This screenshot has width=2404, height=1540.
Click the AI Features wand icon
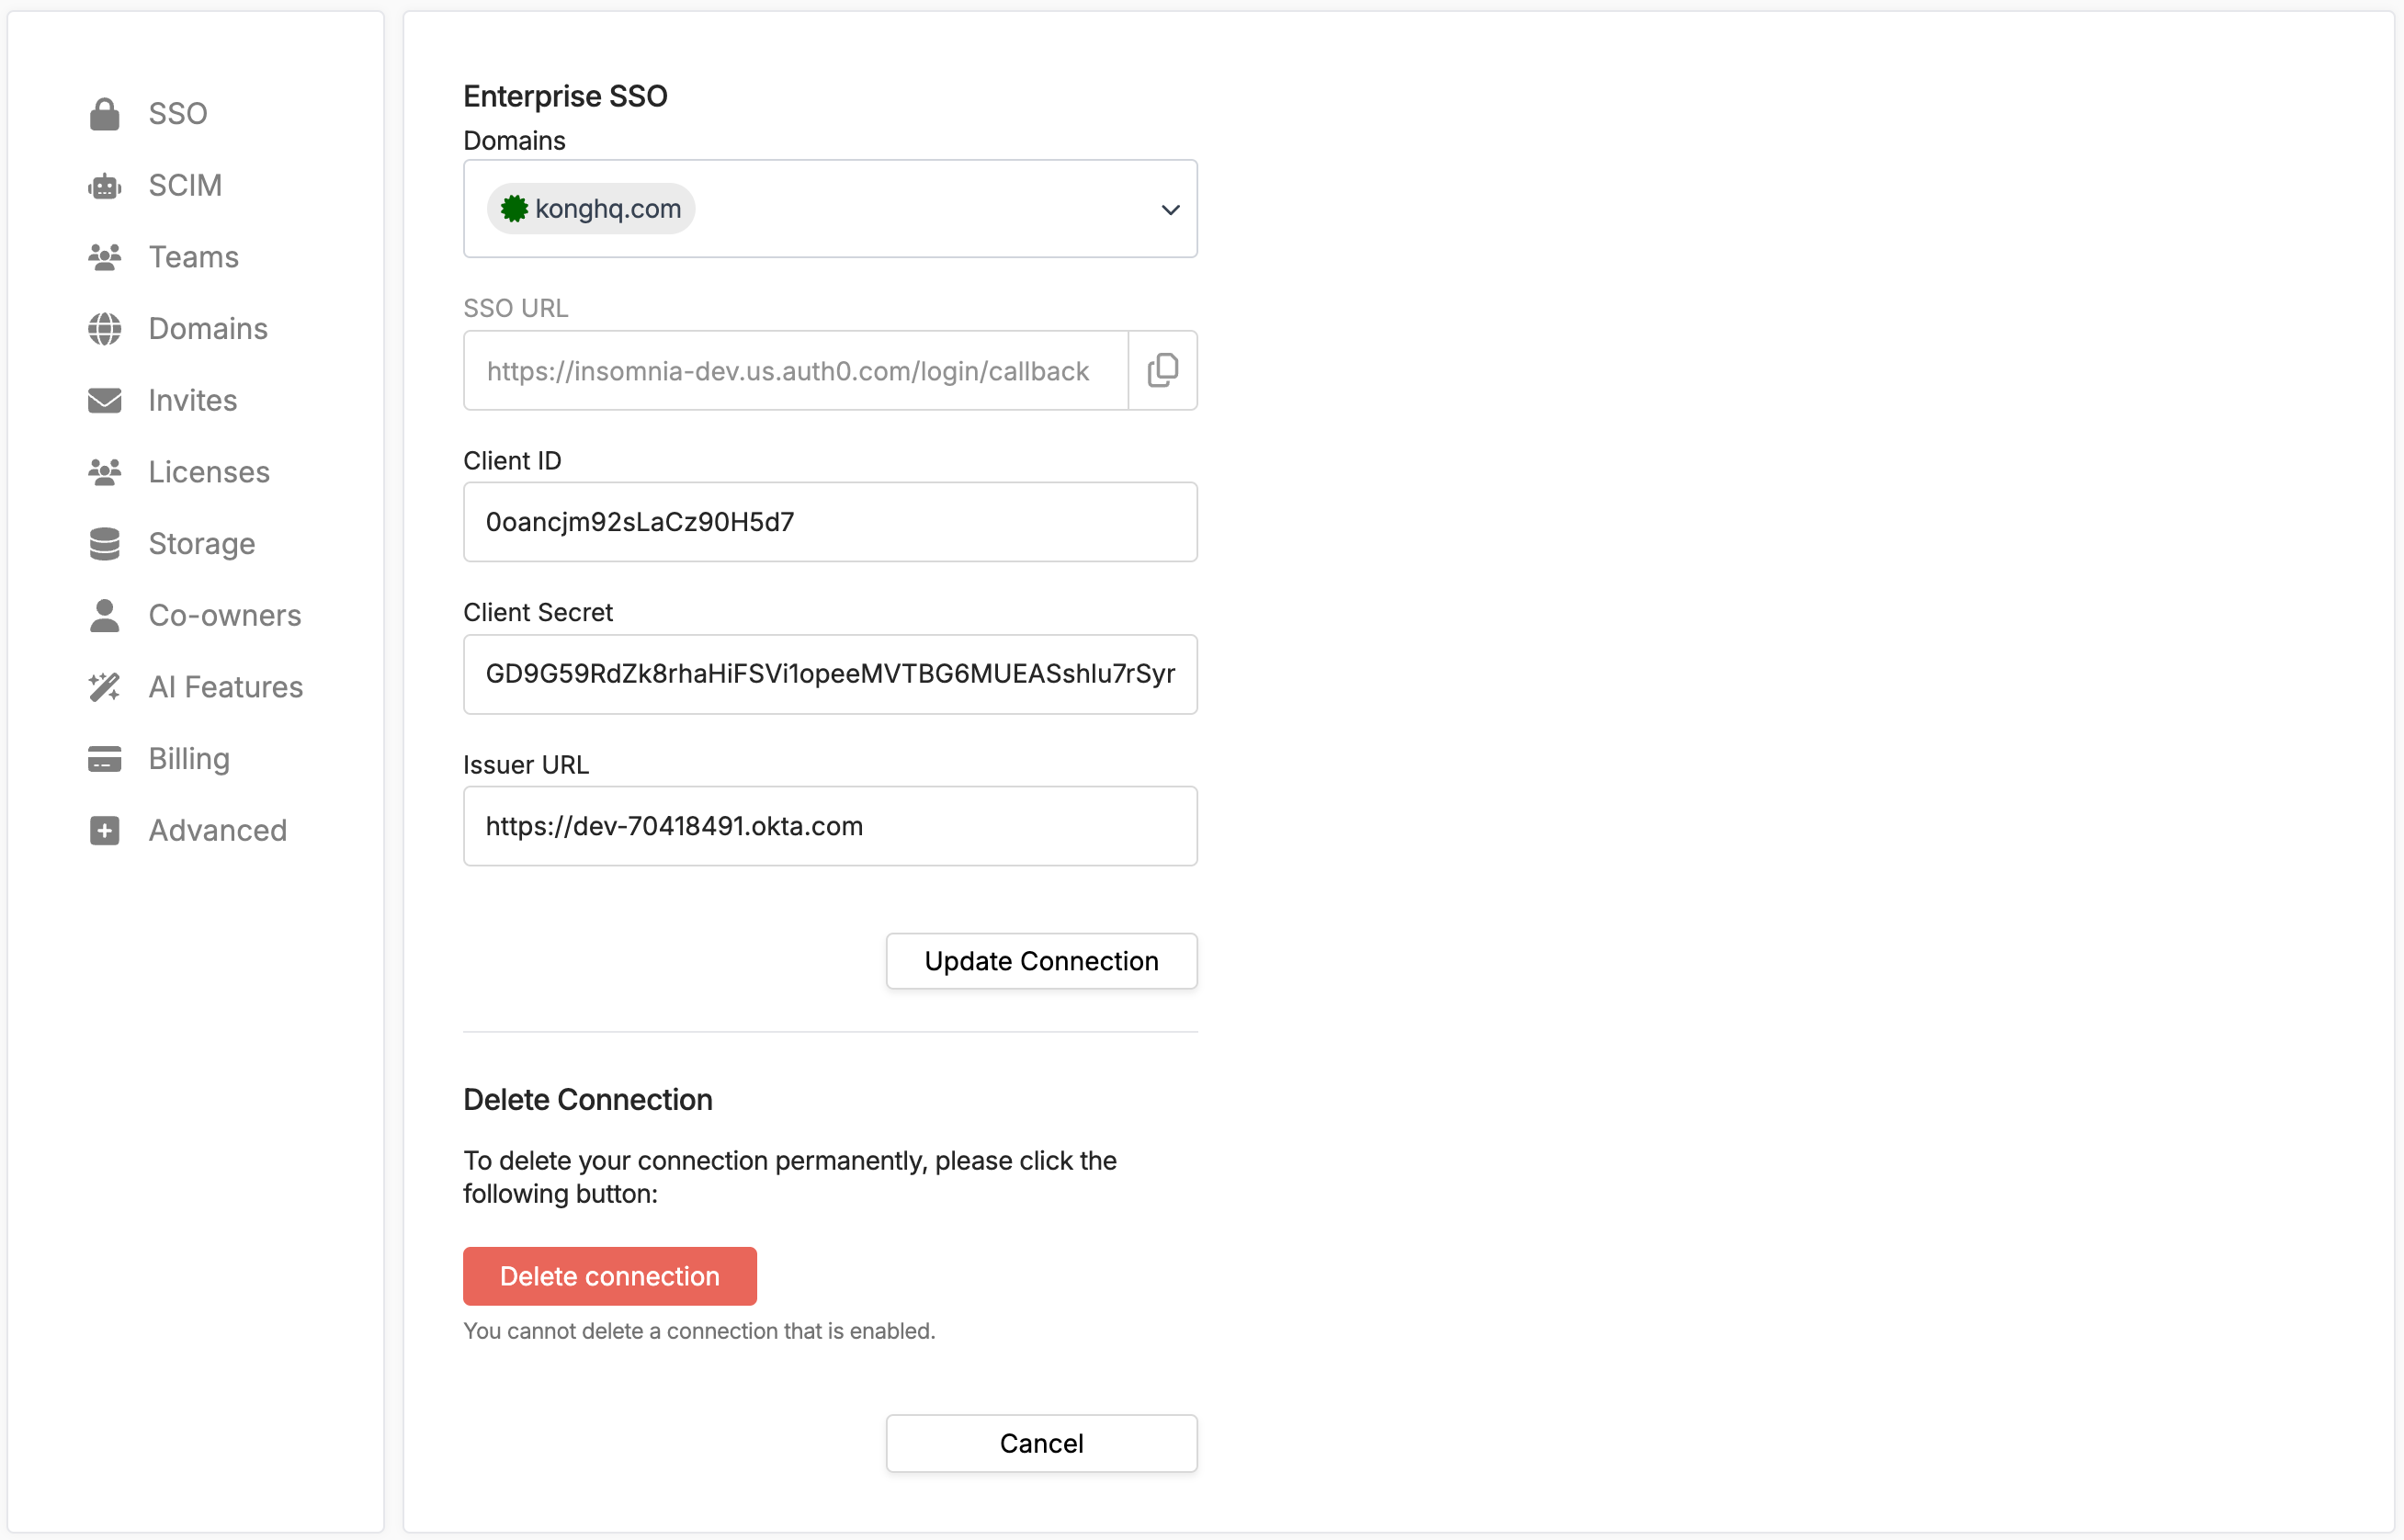coord(104,687)
